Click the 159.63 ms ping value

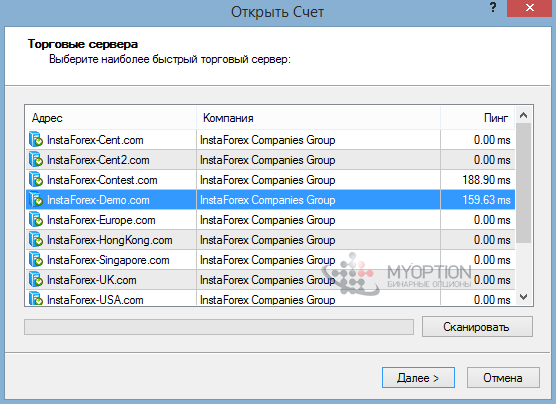[x=486, y=200]
